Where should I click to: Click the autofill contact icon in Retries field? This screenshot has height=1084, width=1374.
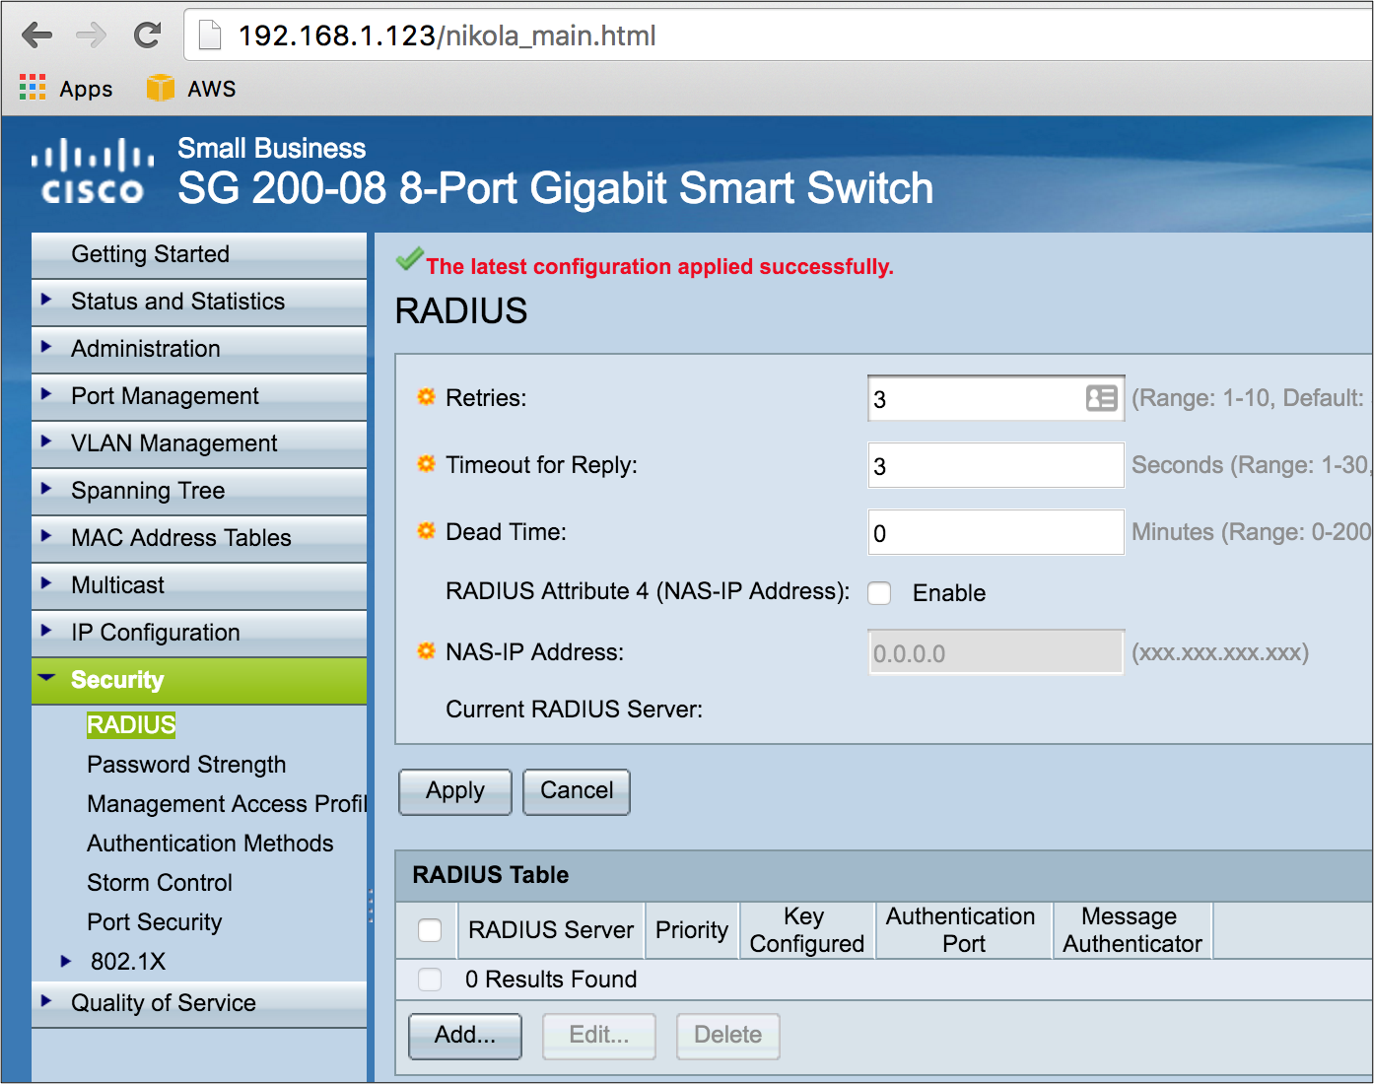pyautogui.click(x=1101, y=398)
